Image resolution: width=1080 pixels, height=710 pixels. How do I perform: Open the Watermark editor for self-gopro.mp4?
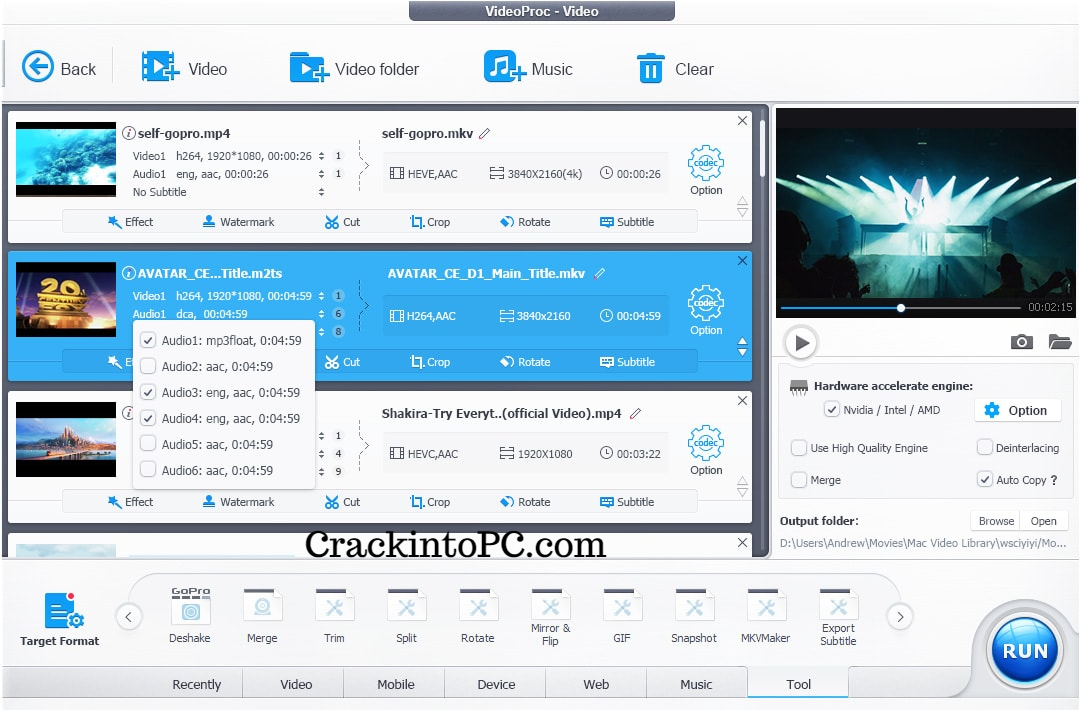click(238, 222)
